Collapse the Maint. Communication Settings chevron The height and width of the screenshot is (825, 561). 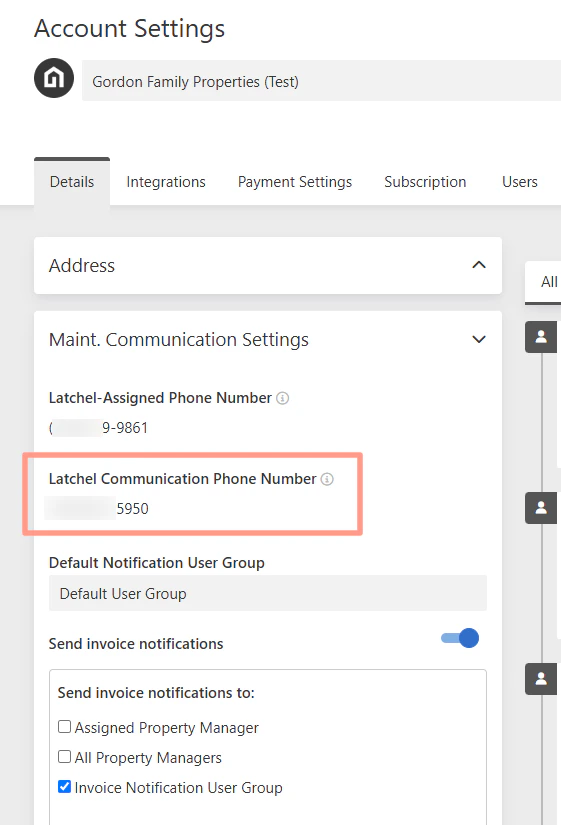479,339
